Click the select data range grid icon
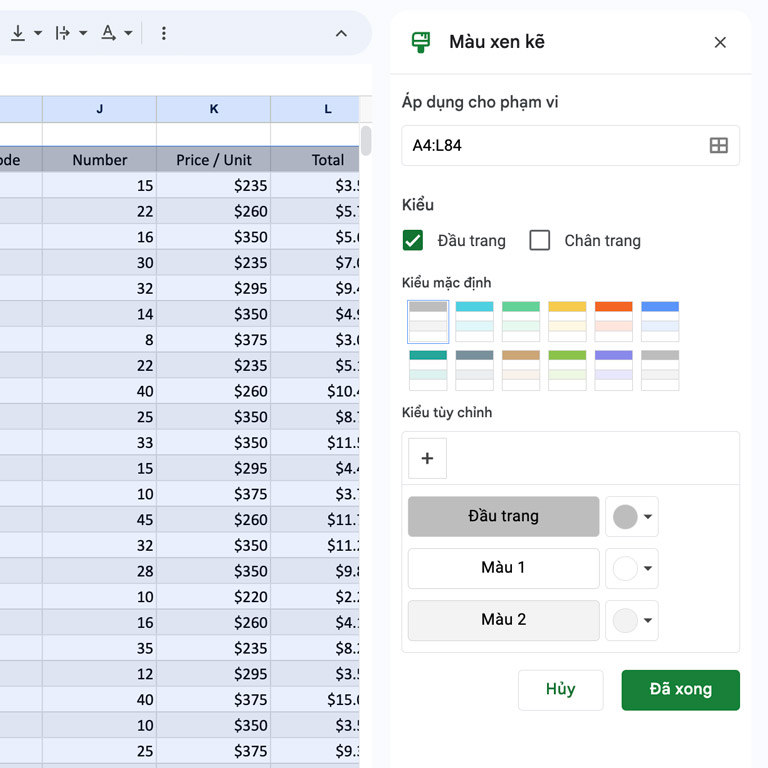This screenshot has height=768, width=768. click(x=718, y=146)
